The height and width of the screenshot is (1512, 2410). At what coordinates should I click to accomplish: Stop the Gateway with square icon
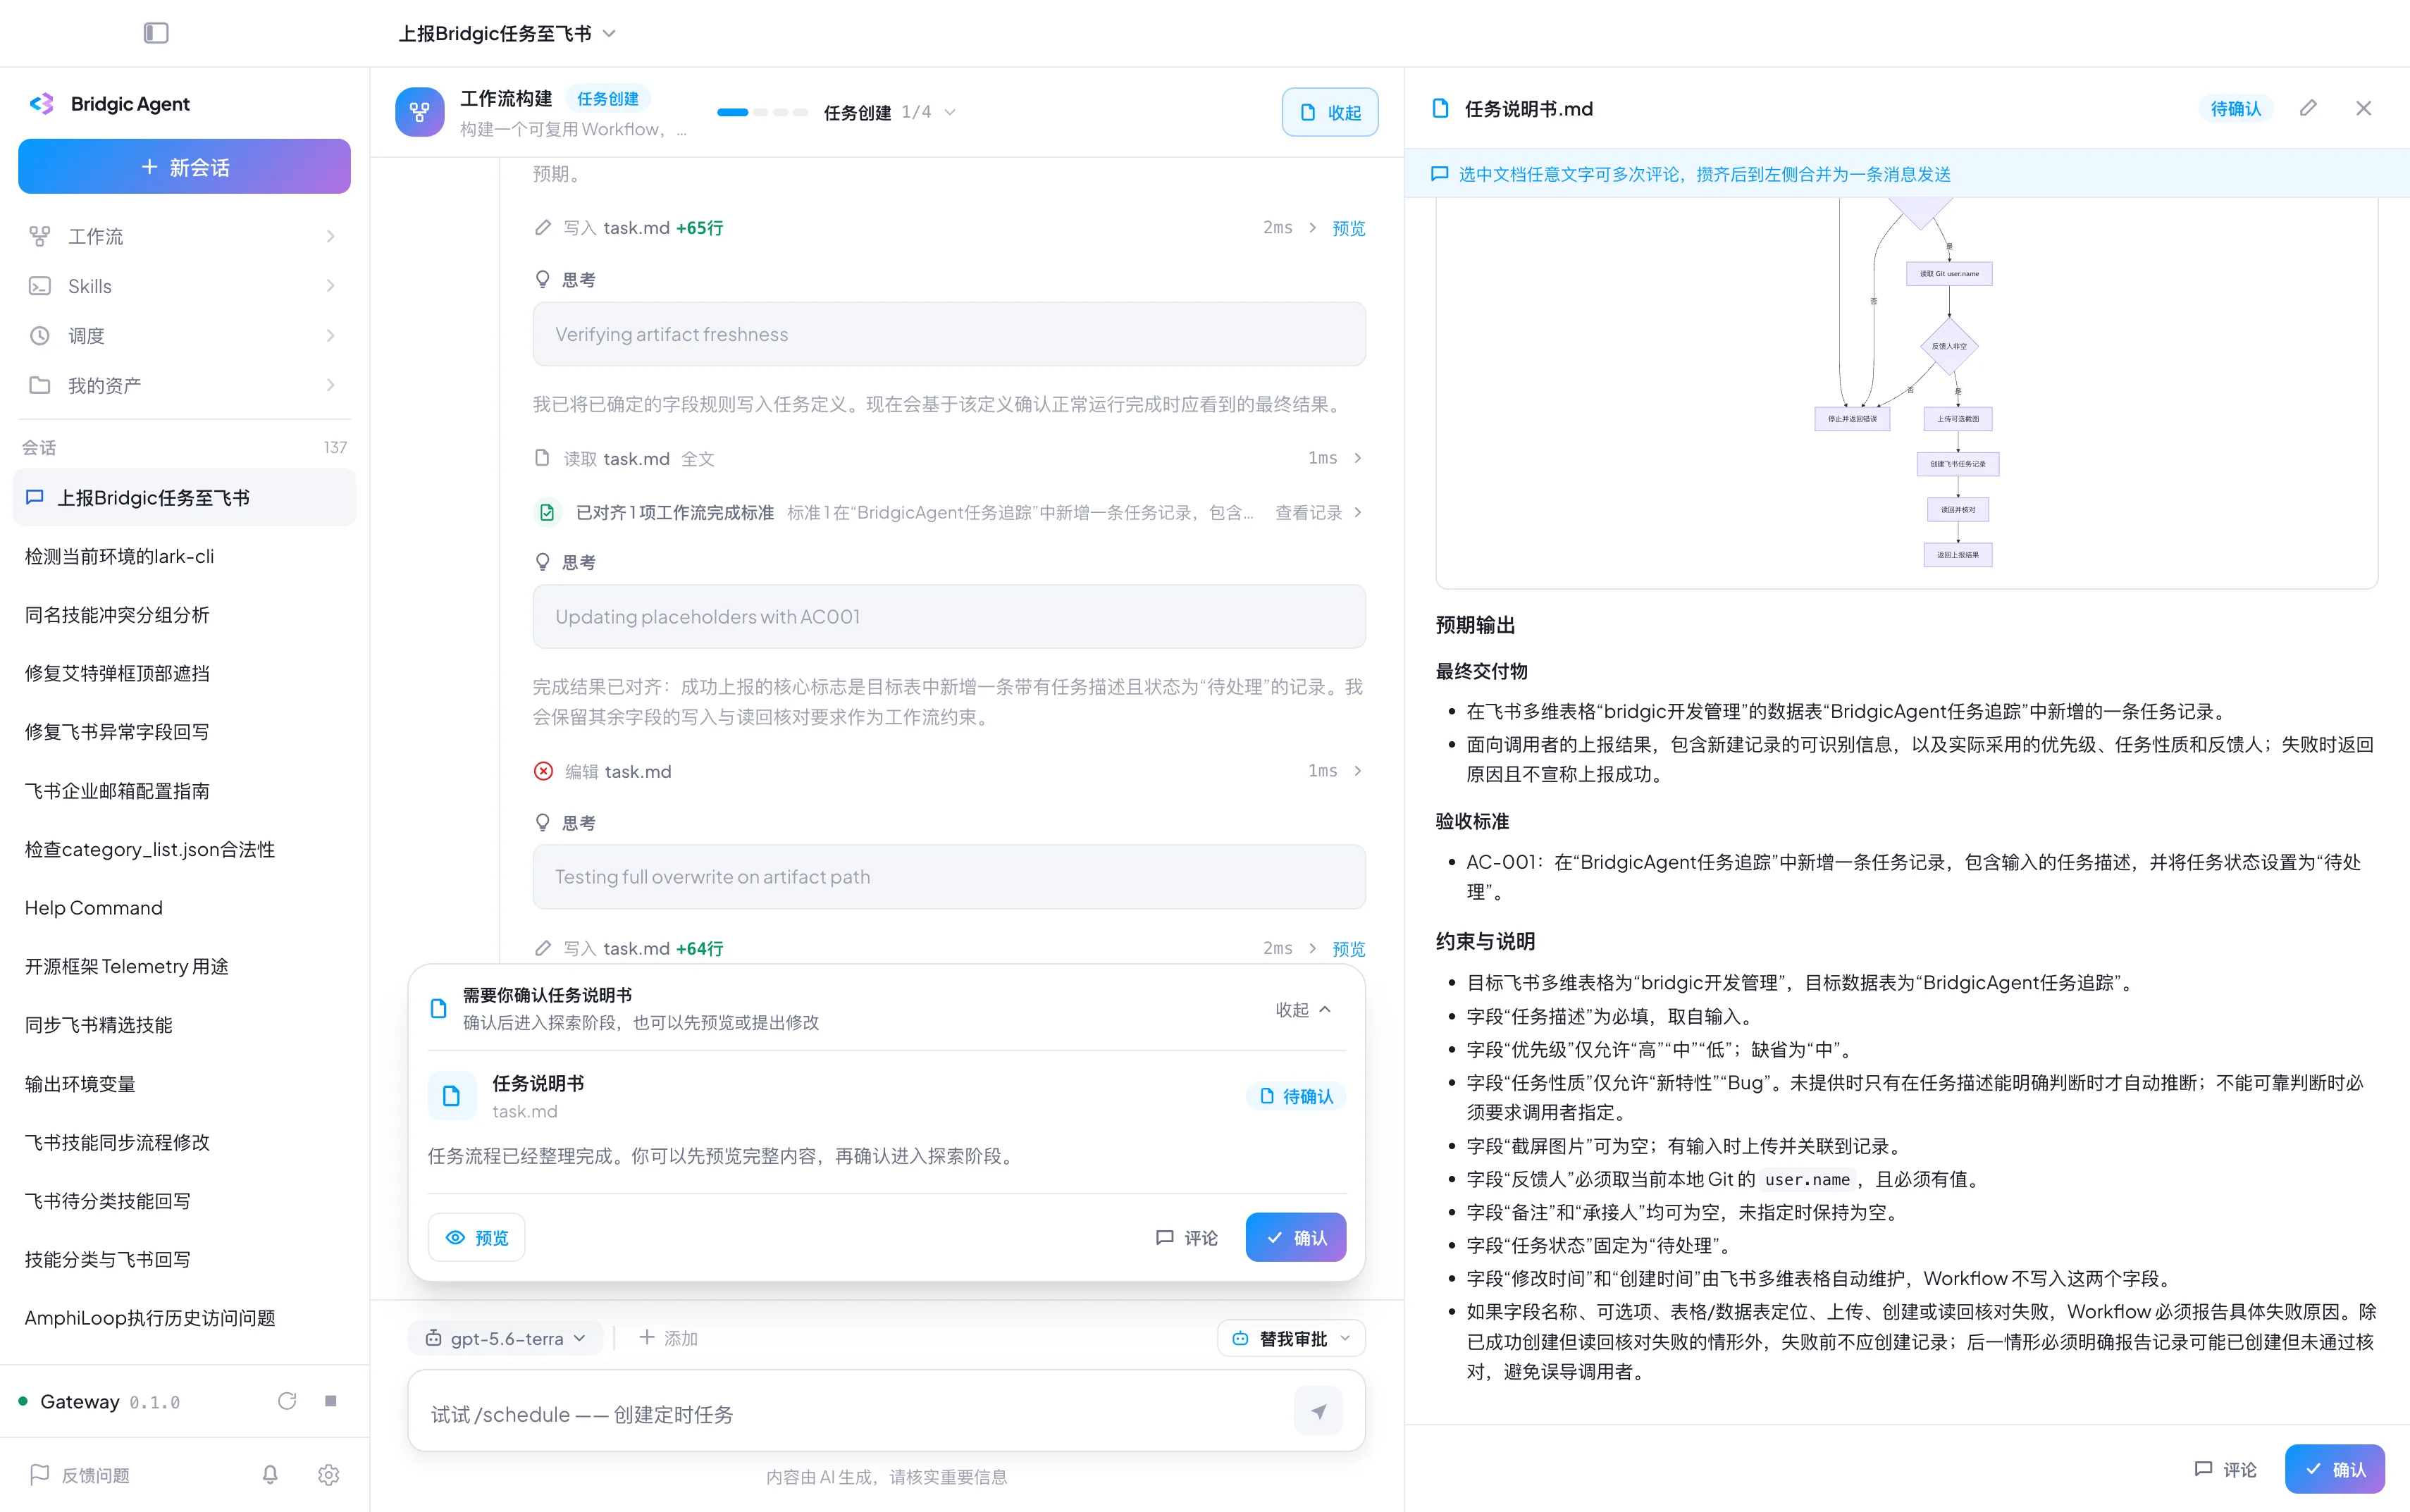tap(330, 1401)
